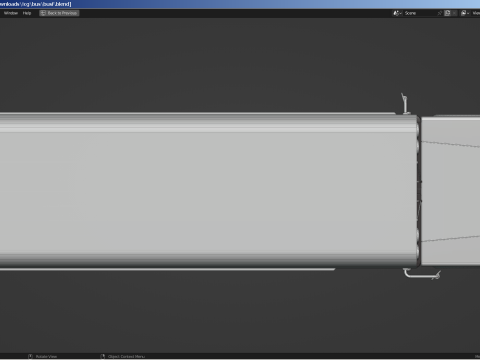Toggle the pin scene icon
Image resolution: width=480 pixels, height=360 pixels.
point(440,13)
